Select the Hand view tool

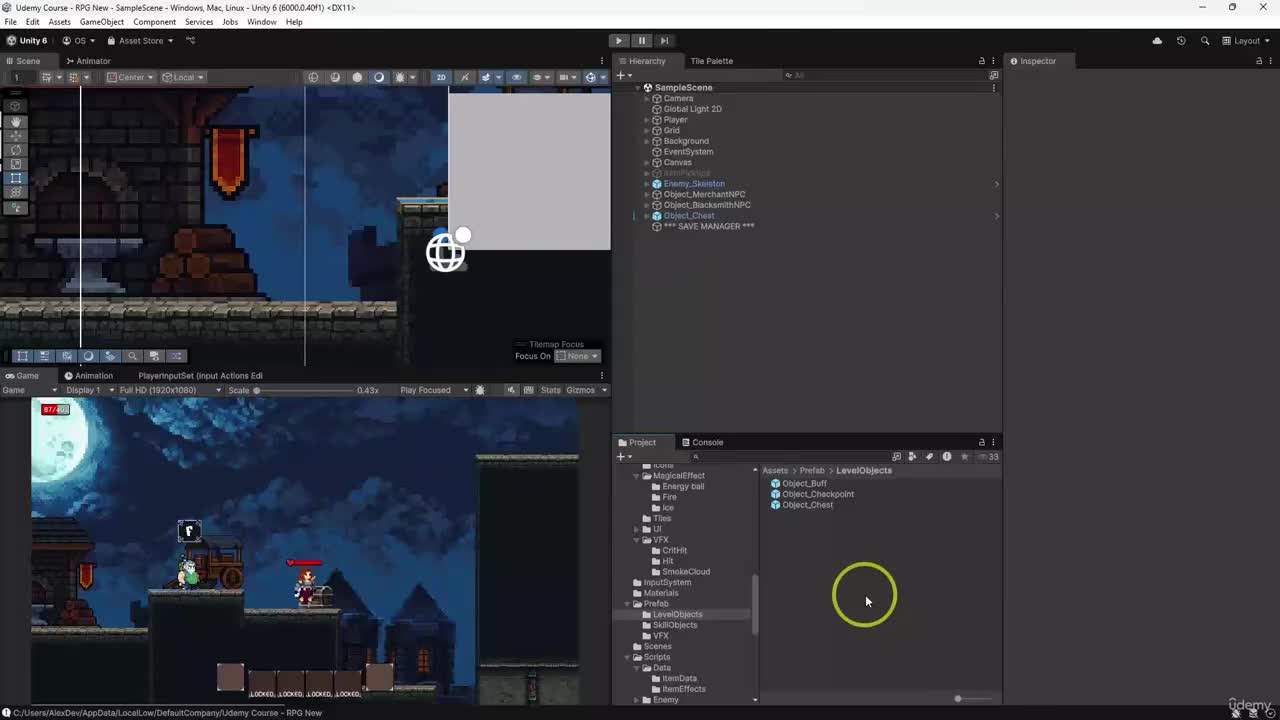coord(15,121)
